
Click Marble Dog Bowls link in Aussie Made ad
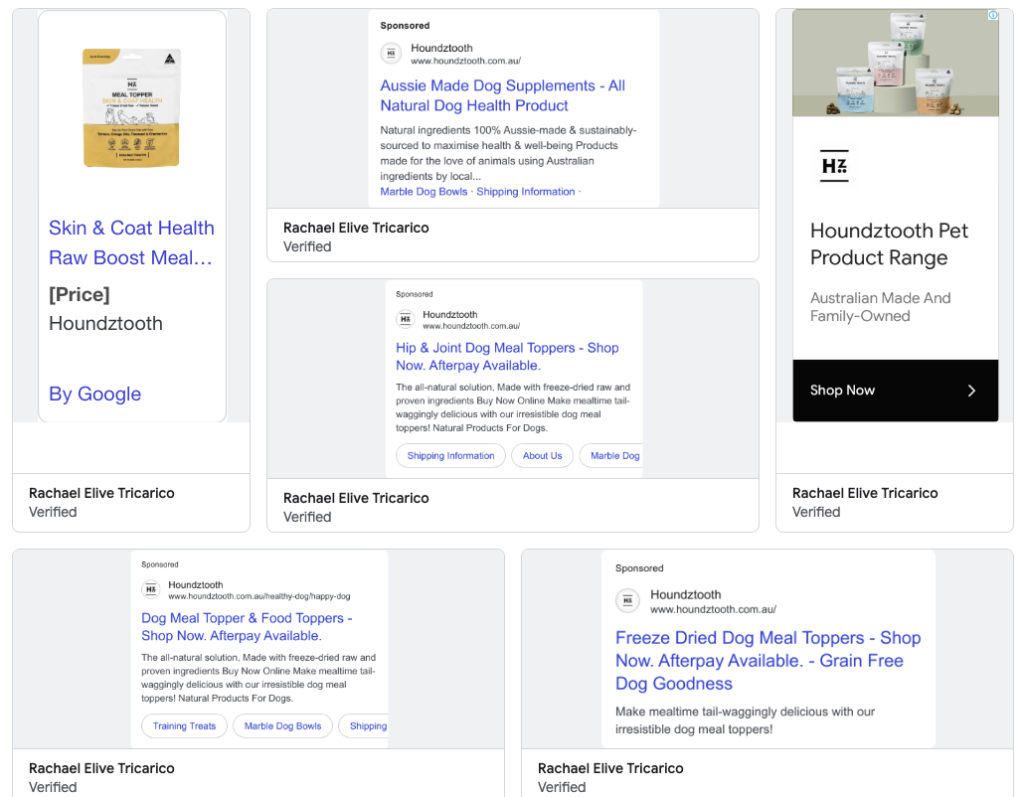[424, 192]
